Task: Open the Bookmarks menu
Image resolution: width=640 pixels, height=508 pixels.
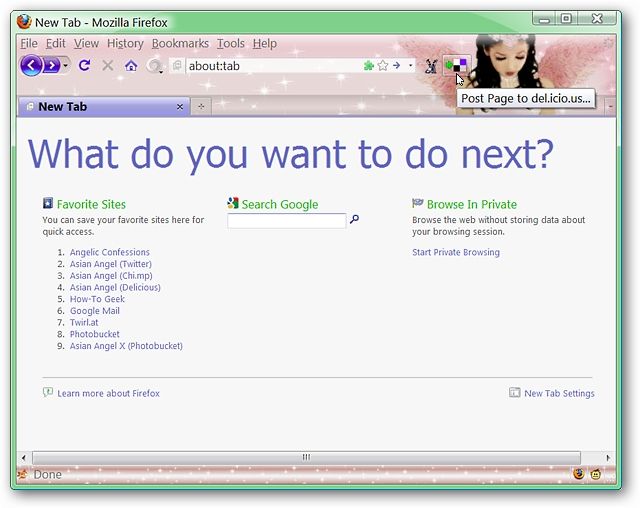Action: (x=180, y=43)
